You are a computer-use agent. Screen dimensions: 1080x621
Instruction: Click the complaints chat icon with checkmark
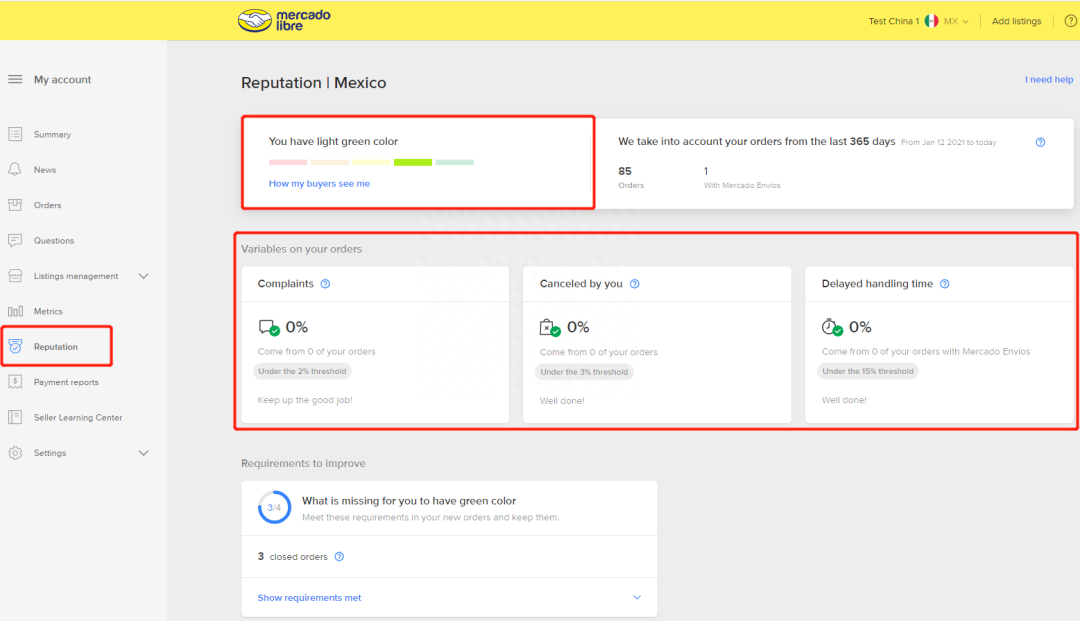pos(269,327)
